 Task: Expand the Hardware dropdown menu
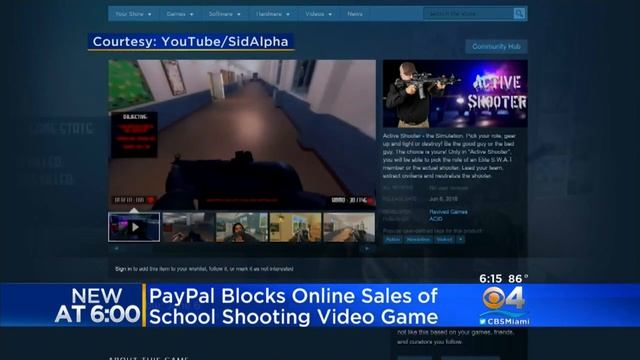pyautogui.click(x=273, y=14)
